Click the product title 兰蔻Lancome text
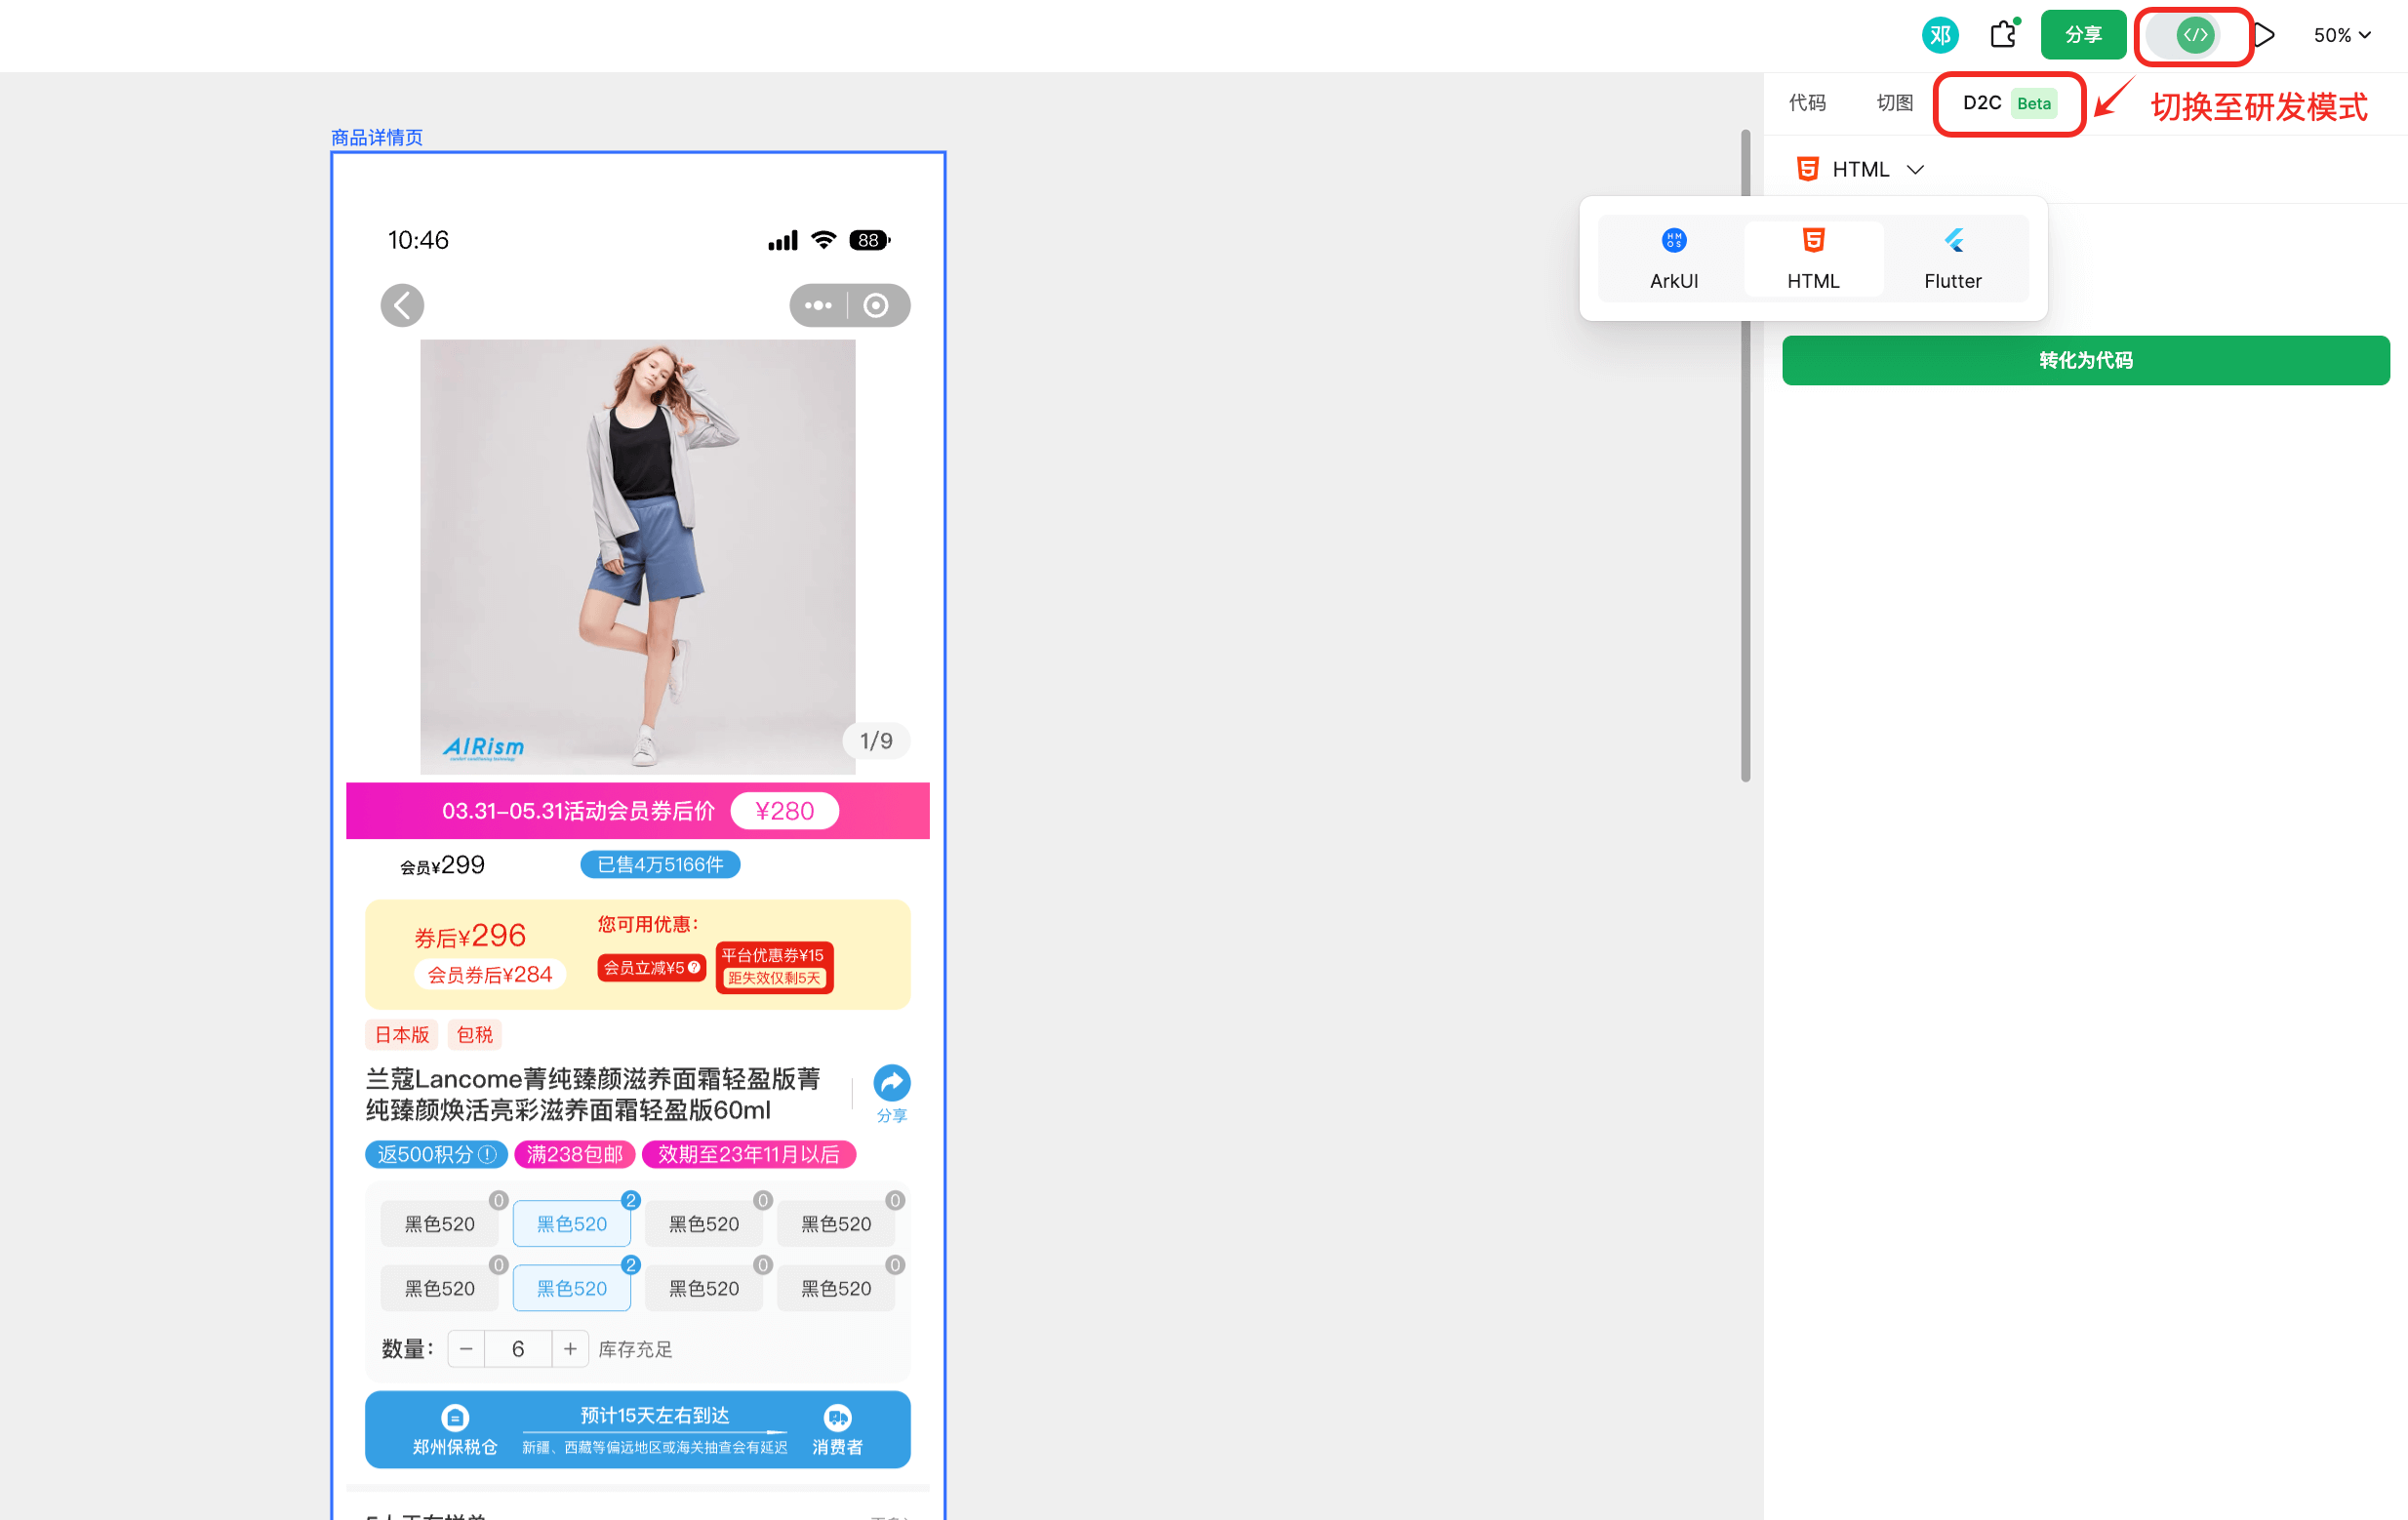 click(593, 1095)
